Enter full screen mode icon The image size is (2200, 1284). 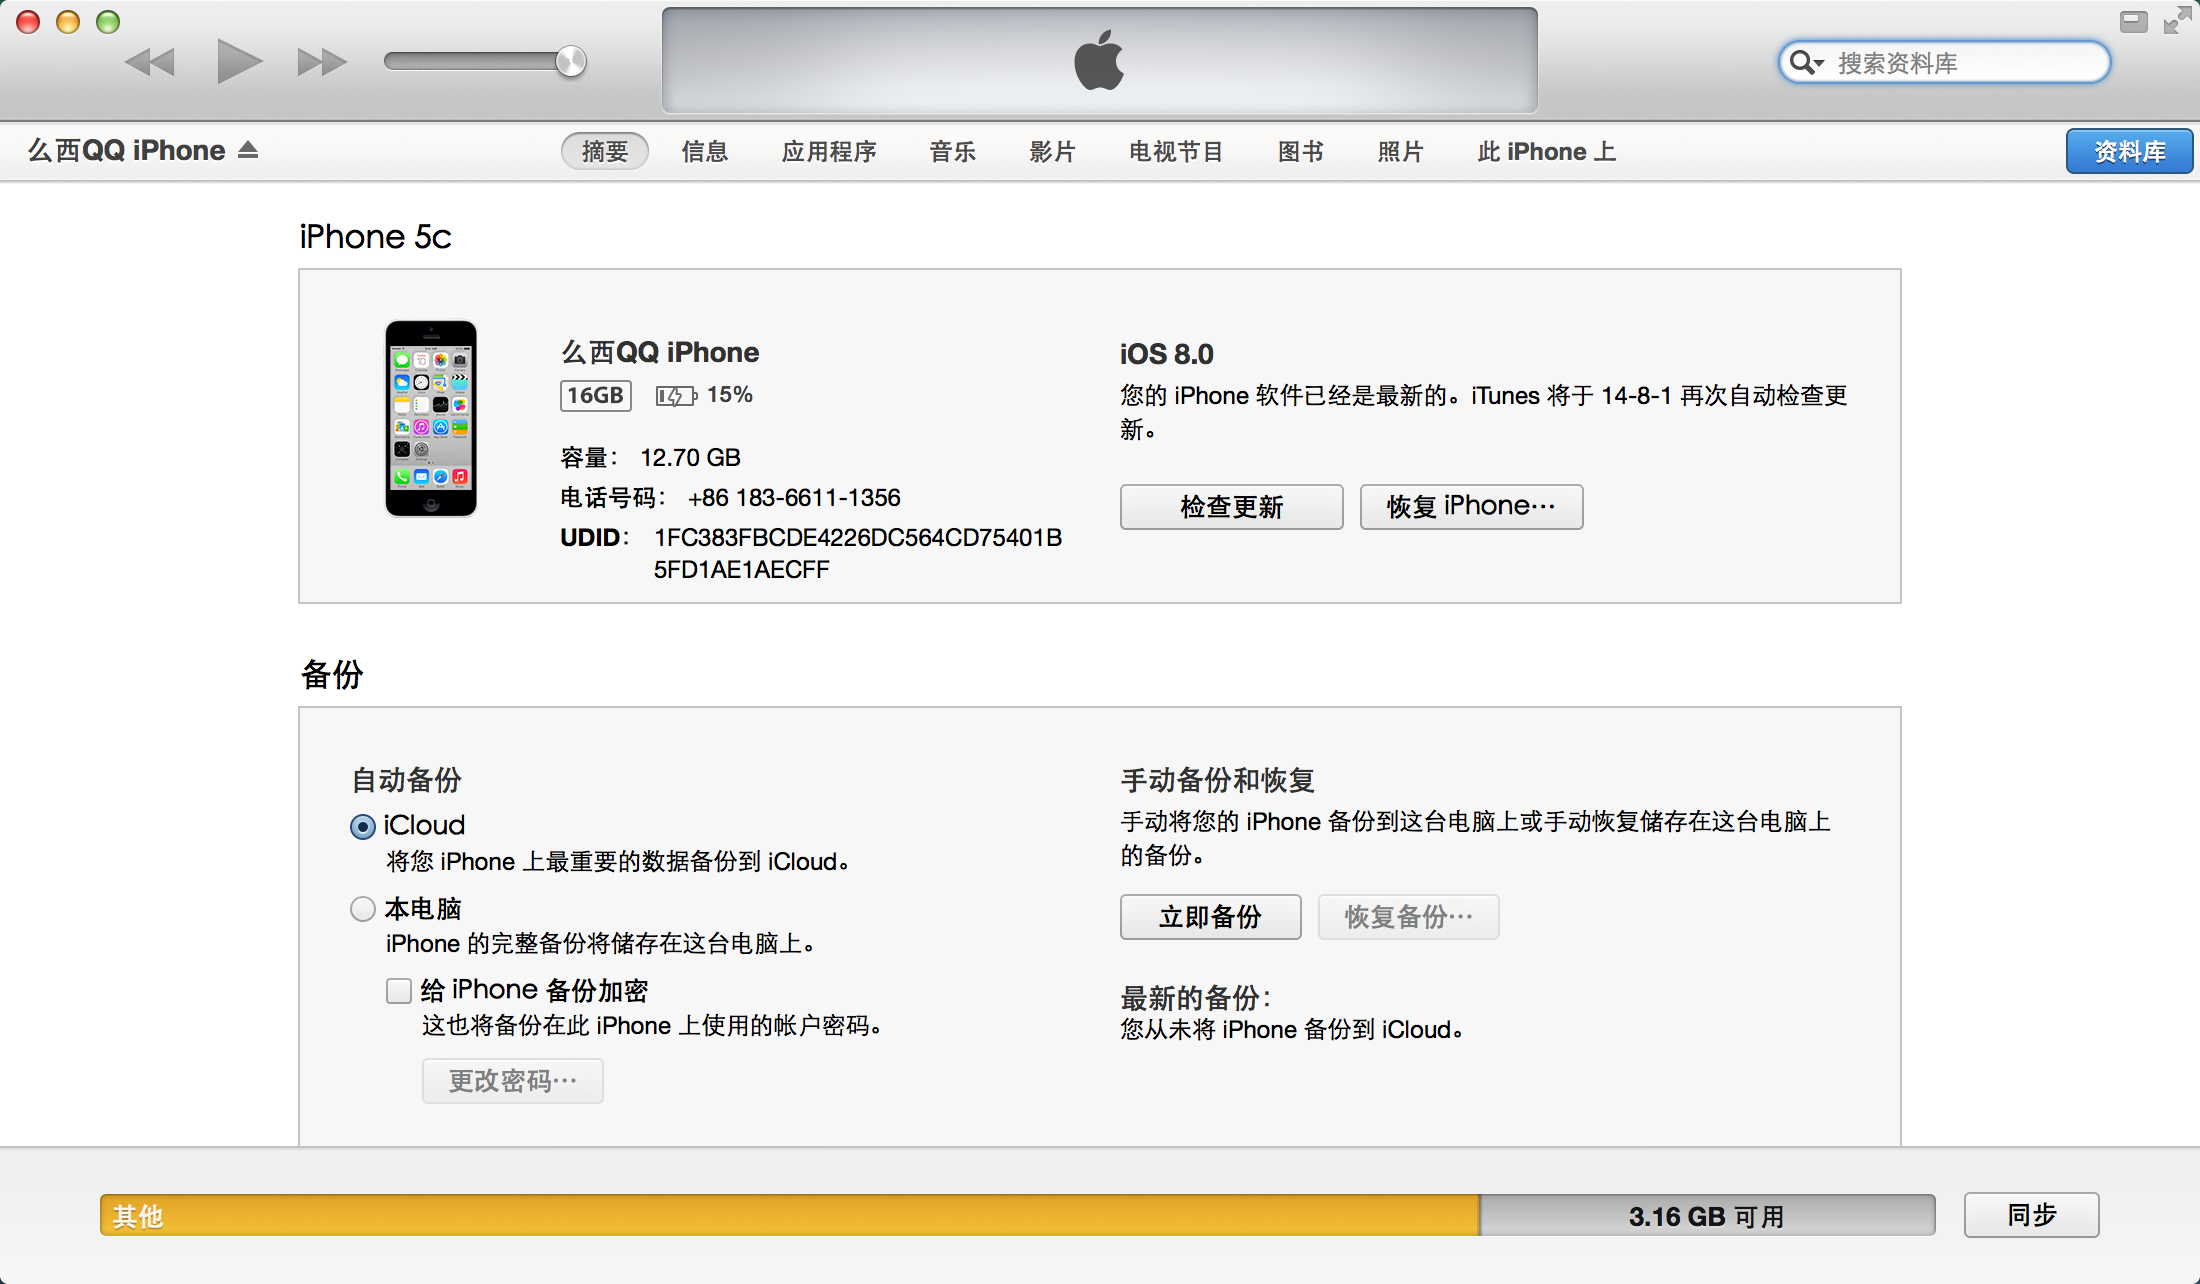2177,20
